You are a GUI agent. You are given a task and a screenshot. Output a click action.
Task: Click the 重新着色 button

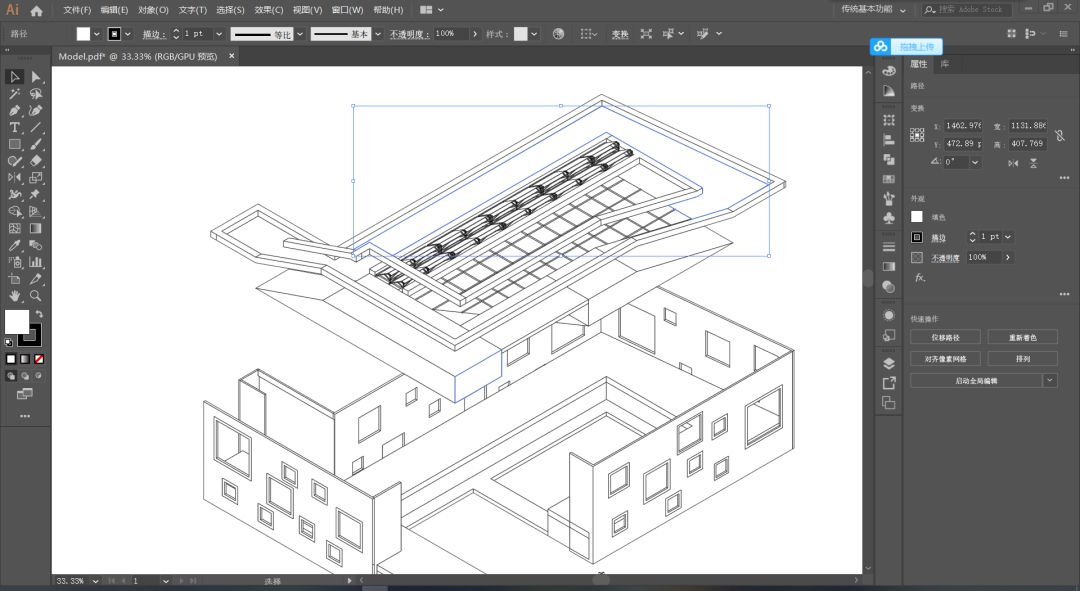click(x=1022, y=338)
